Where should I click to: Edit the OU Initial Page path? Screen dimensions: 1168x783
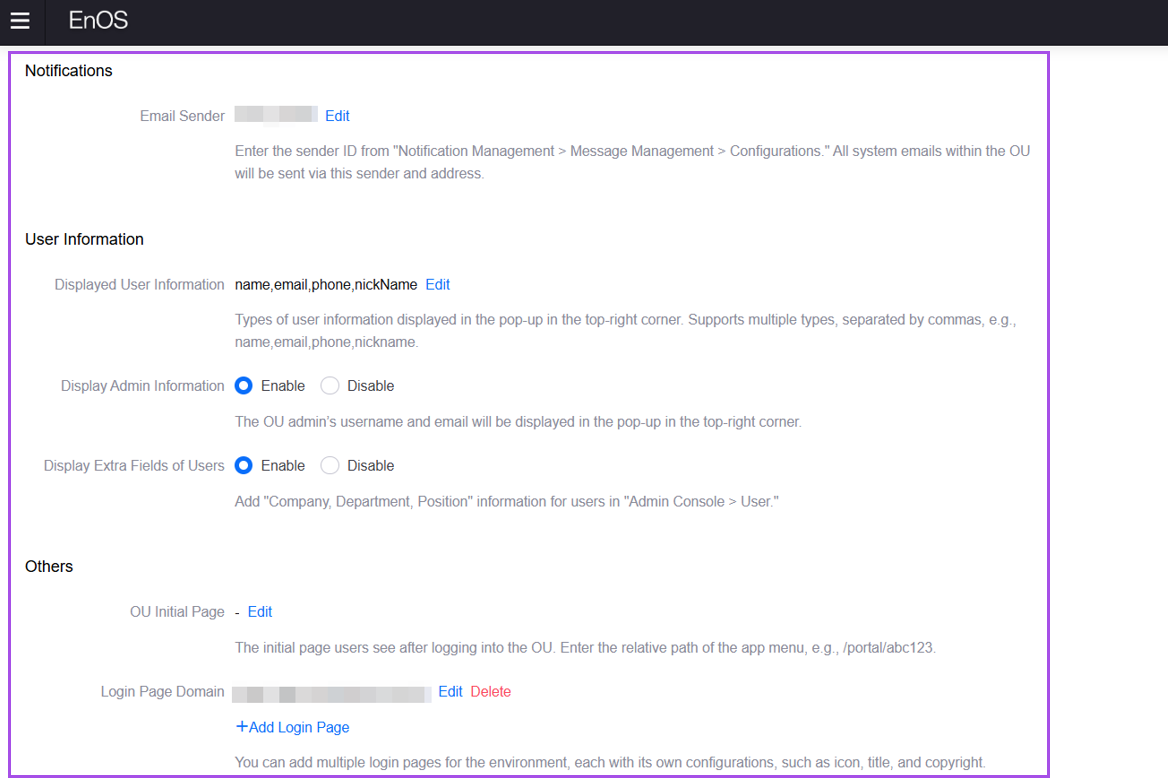point(260,612)
